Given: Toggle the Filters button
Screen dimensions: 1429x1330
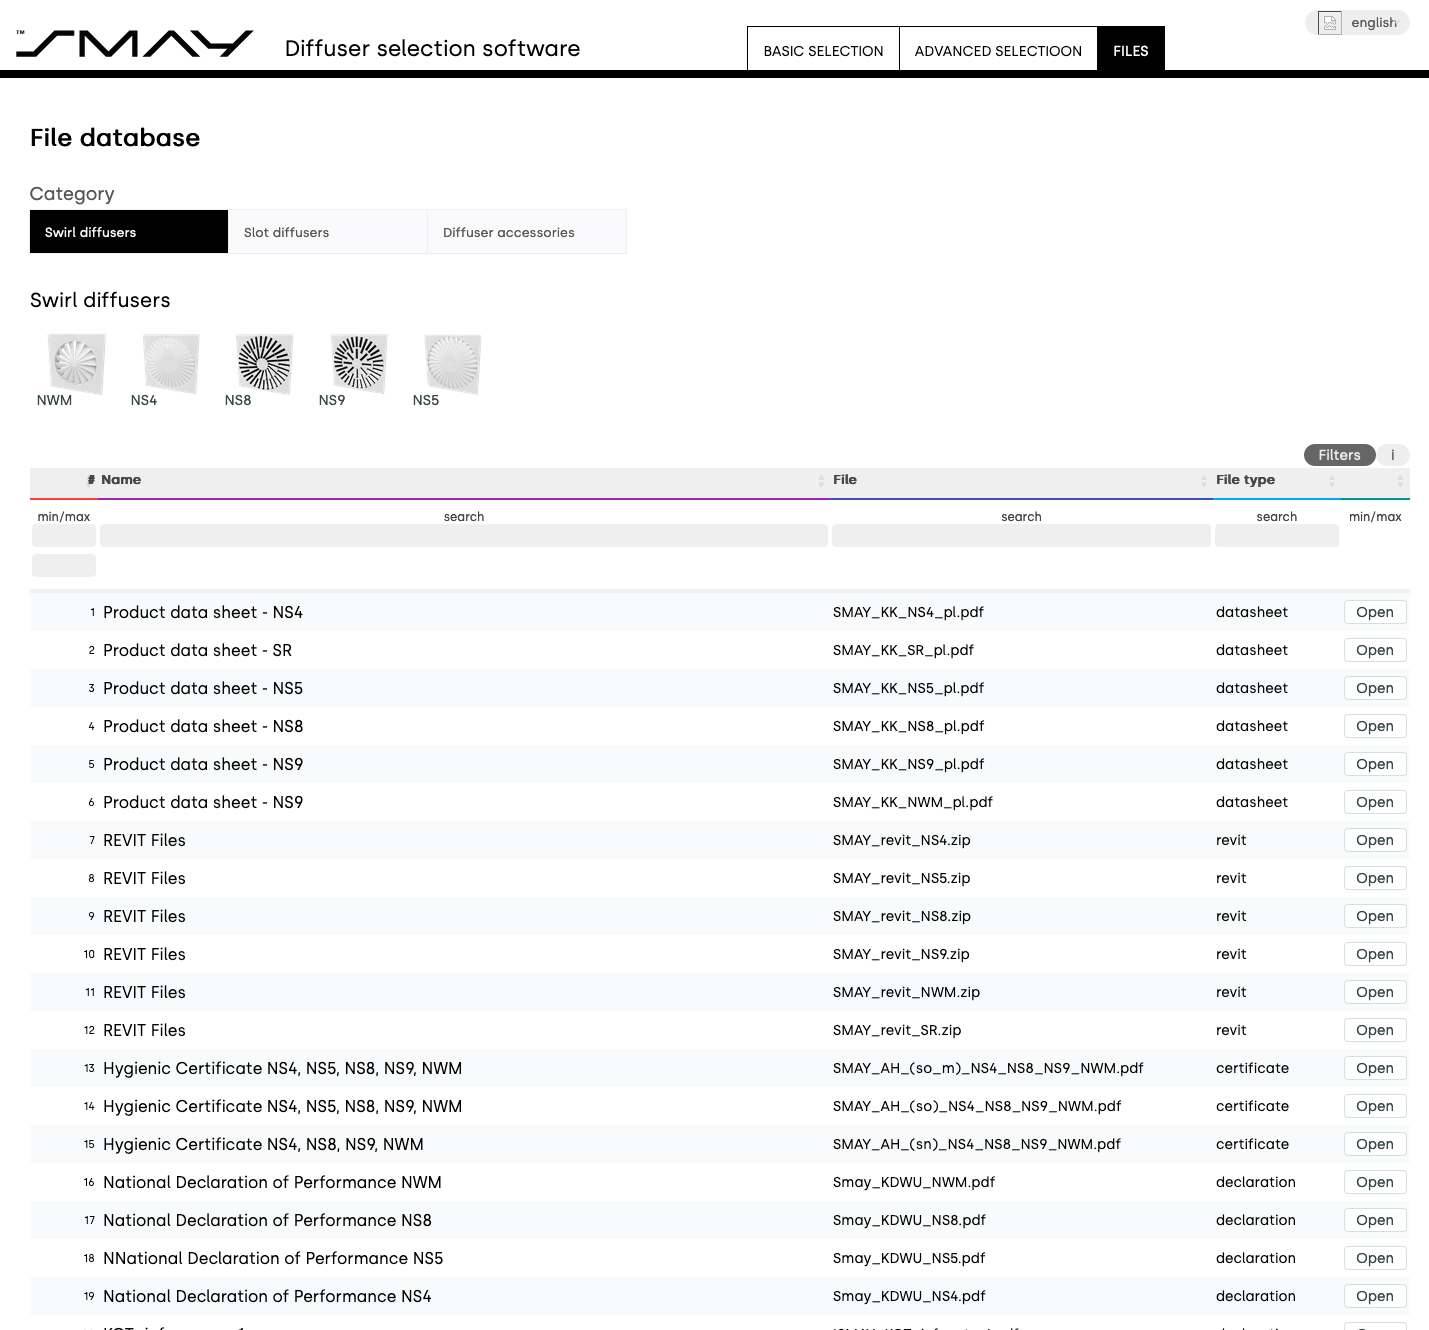Looking at the screenshot, I should (x=1339, y=455).
